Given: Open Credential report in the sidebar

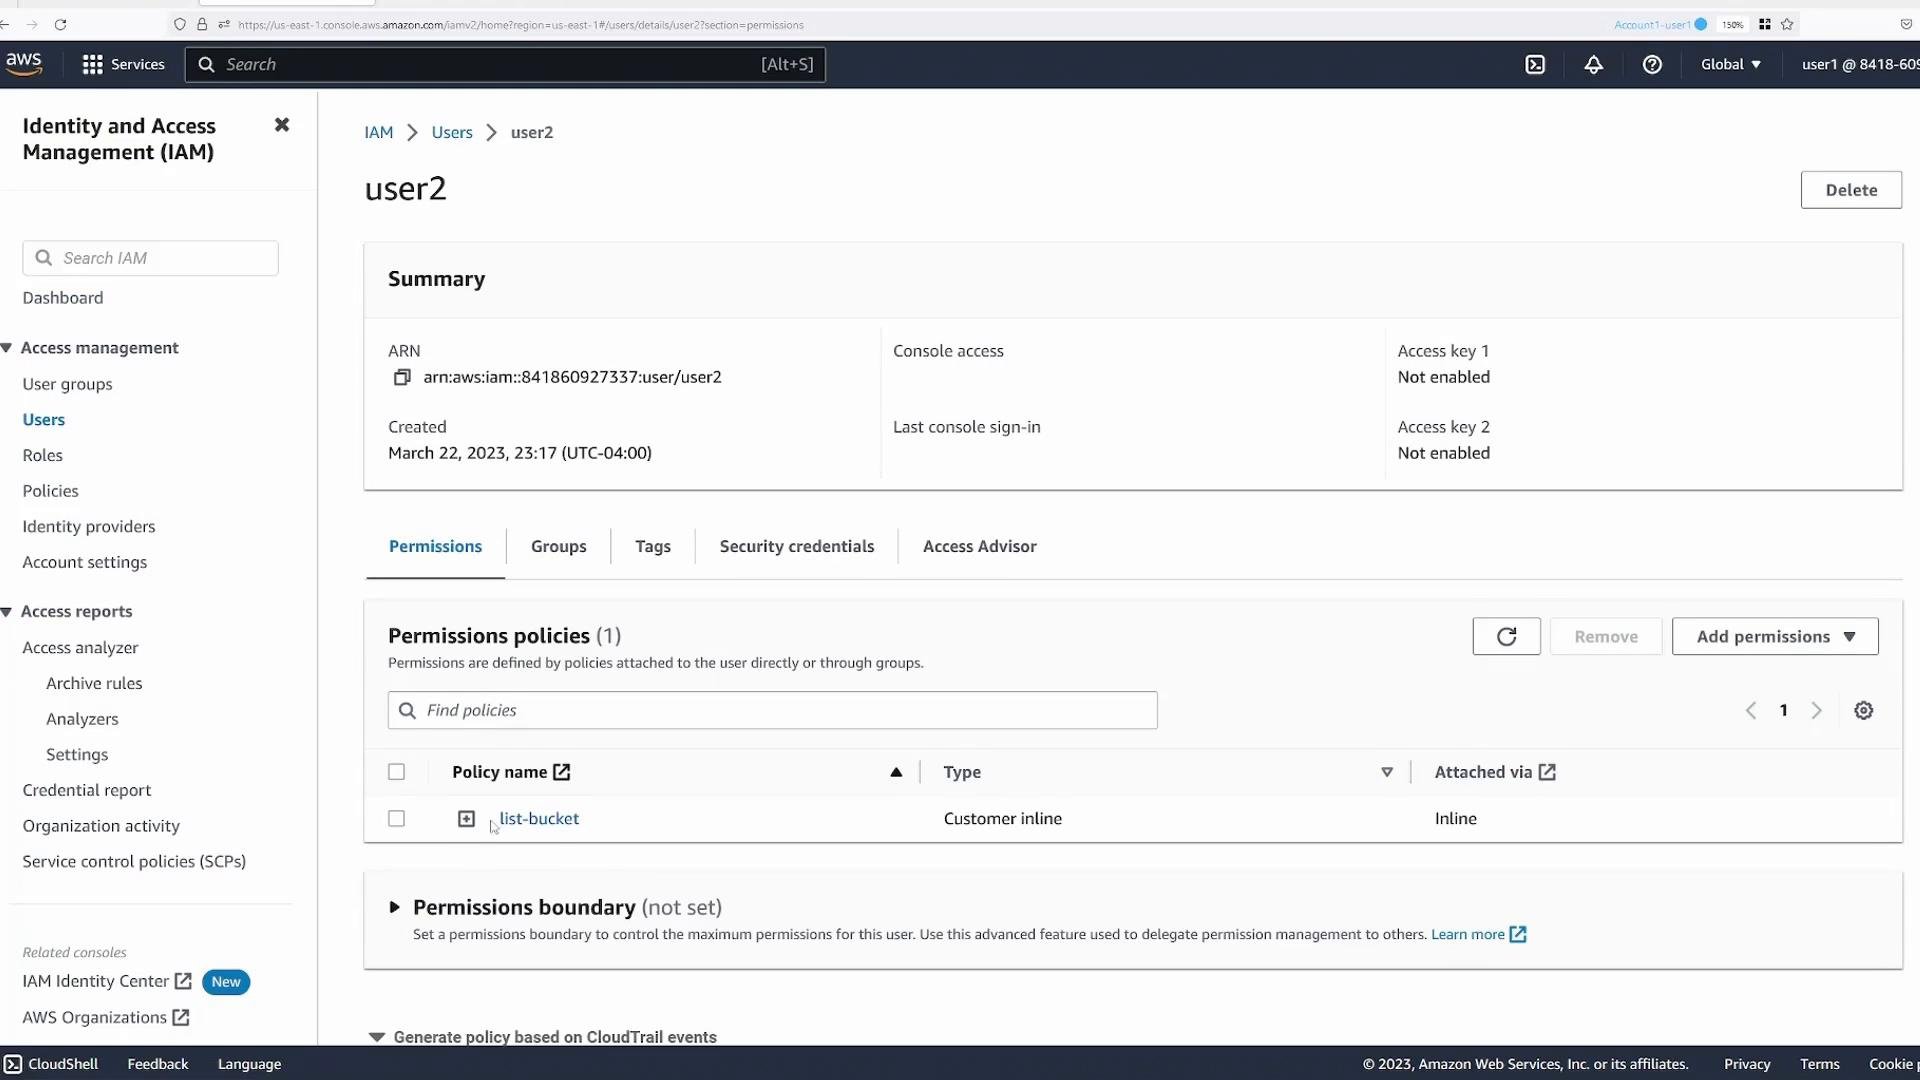Looking at the screenshot, I should click(x=87, y=790).
